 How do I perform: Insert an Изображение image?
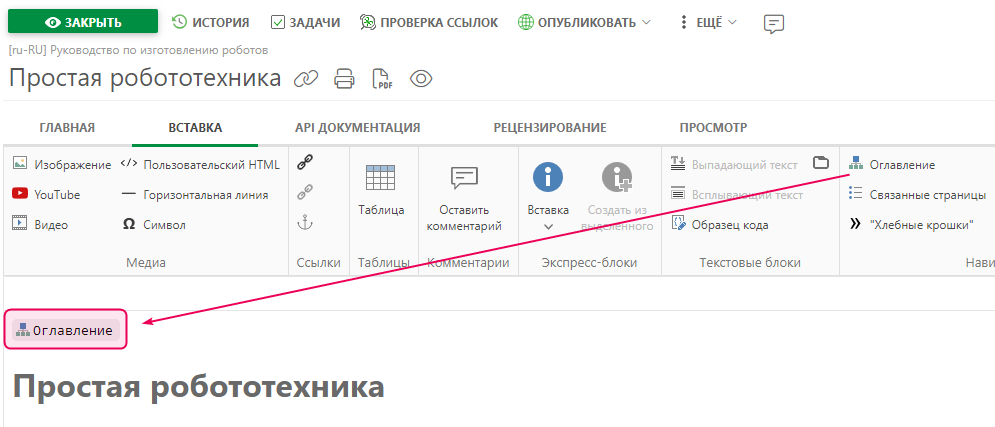pos(62,164)
